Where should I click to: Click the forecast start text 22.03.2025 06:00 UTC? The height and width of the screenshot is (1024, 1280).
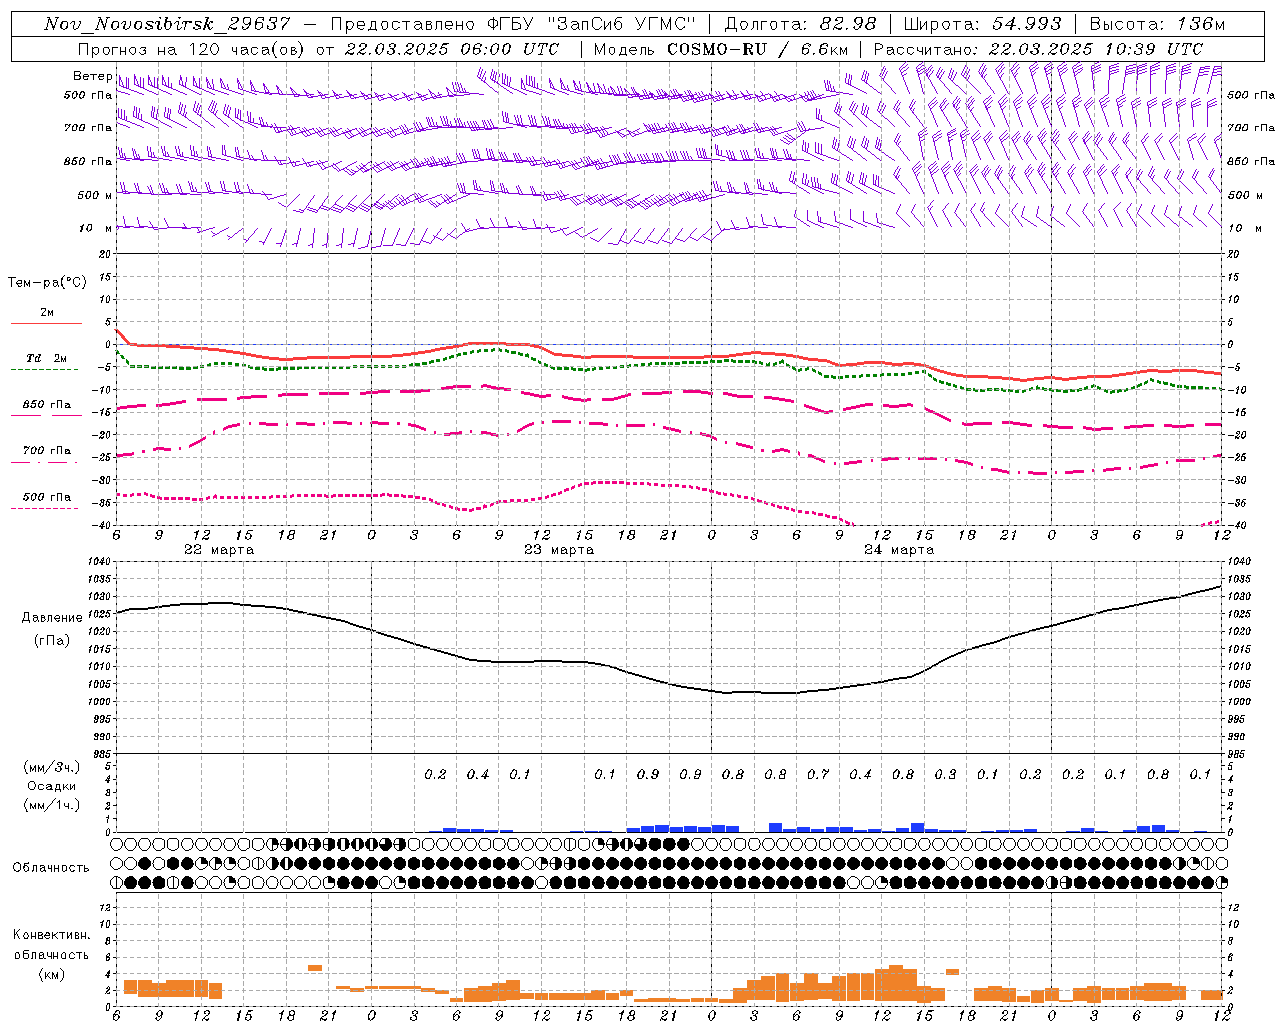(452, 49)
